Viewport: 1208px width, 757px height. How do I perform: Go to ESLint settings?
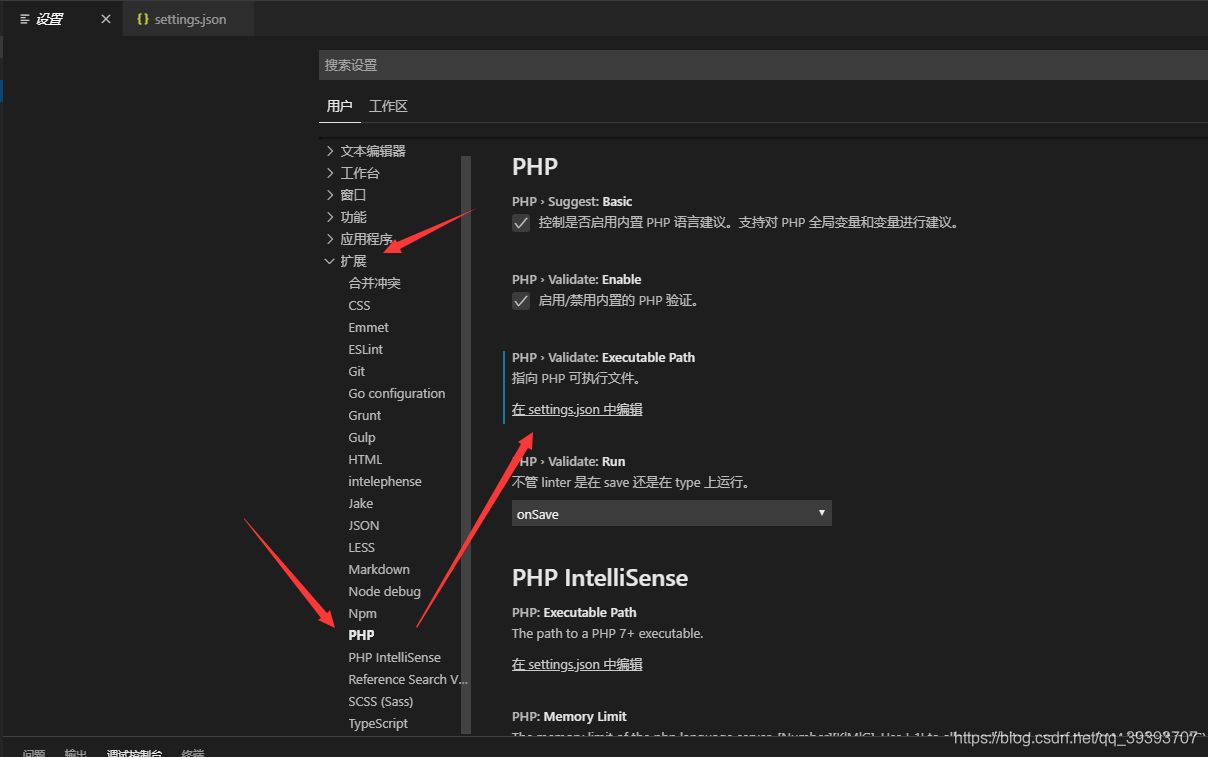click(365, 349)
